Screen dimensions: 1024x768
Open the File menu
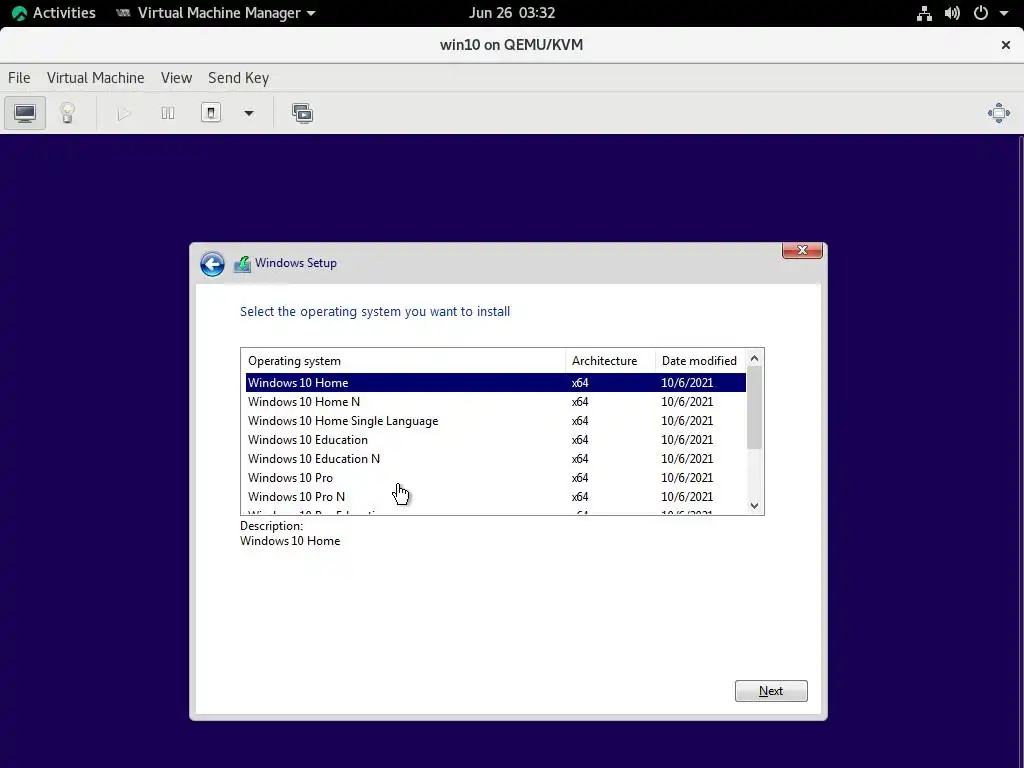[19, 78]
